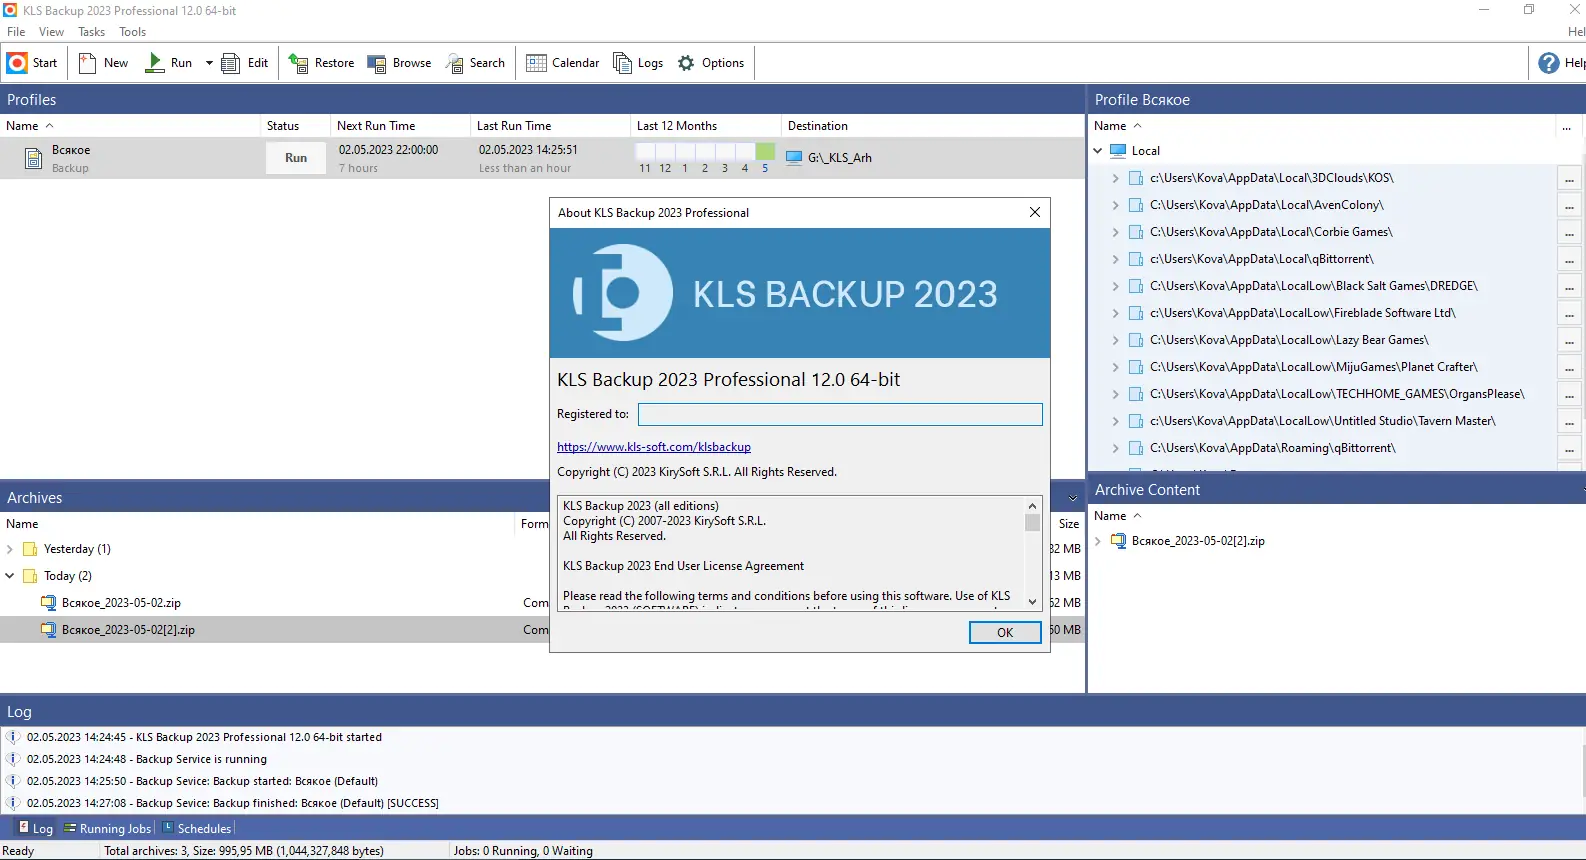Select the Всякое backup profile icon

pos(33,158)
